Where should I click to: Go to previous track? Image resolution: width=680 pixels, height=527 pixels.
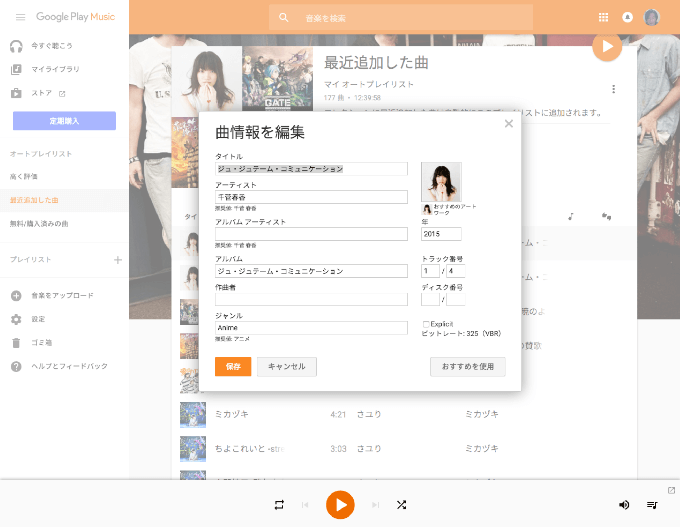coord(305,505)
